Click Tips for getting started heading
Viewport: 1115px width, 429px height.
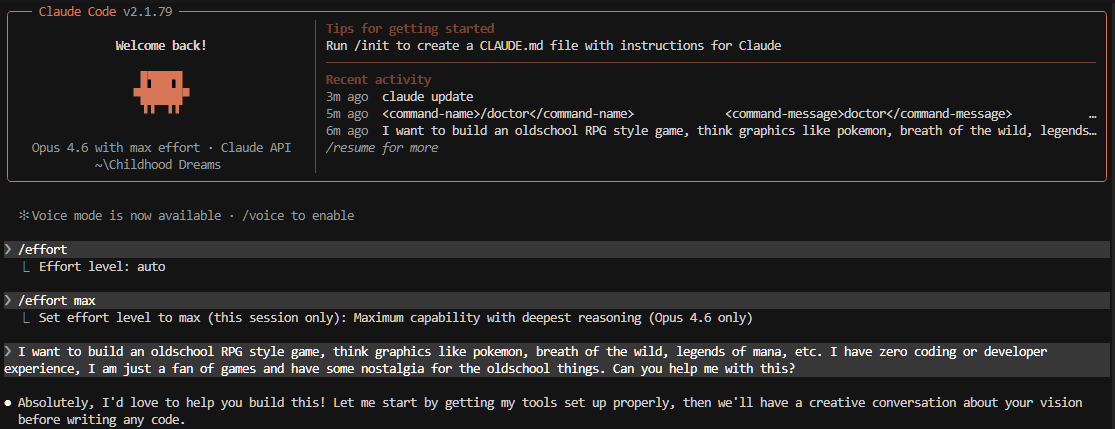410,29
